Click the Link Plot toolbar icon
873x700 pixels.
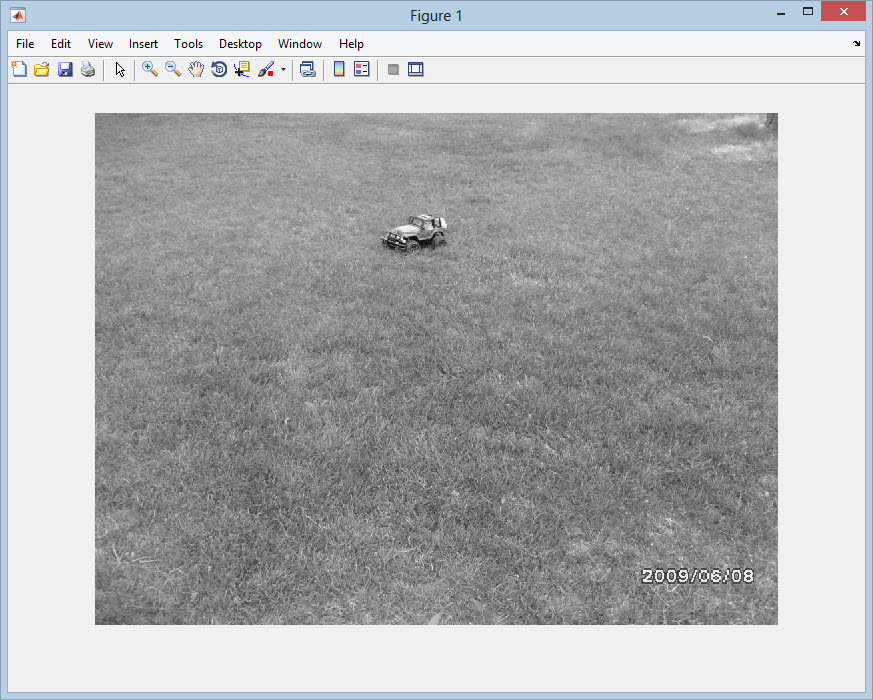click(x=307, y=69)
